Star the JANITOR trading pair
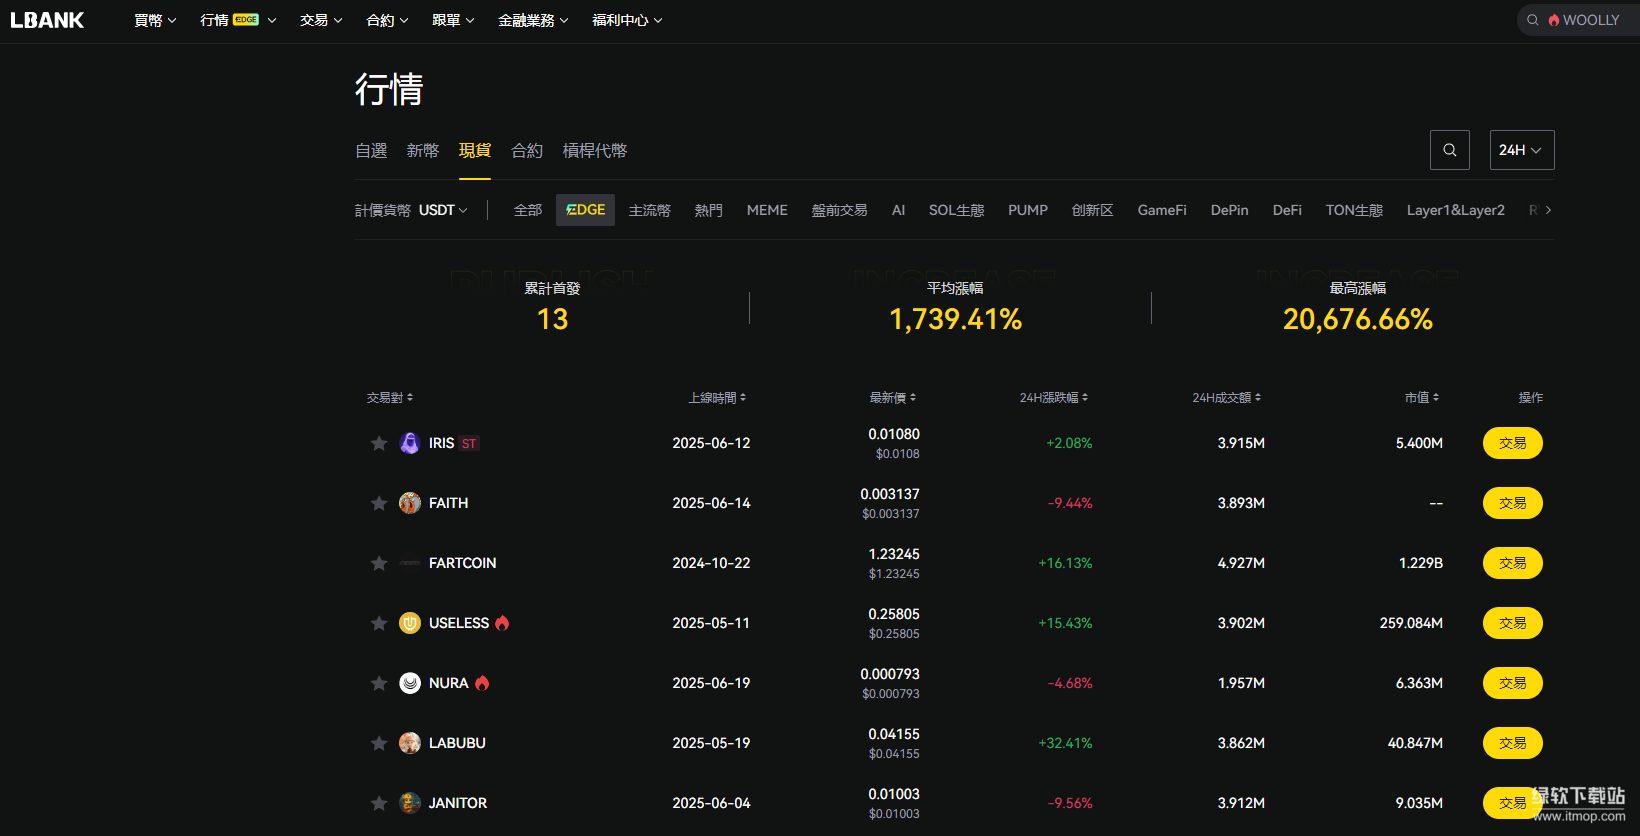This screenshot has height=836, width=1640. [x=379, y=803]
